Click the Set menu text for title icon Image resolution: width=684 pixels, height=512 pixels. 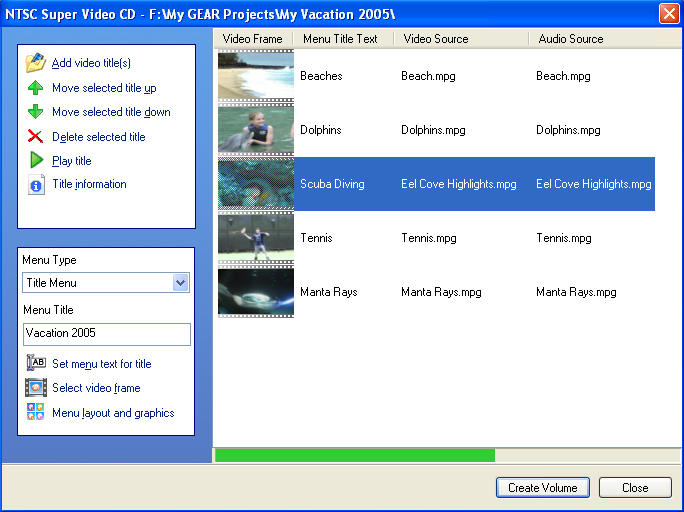tap(36, 364)
